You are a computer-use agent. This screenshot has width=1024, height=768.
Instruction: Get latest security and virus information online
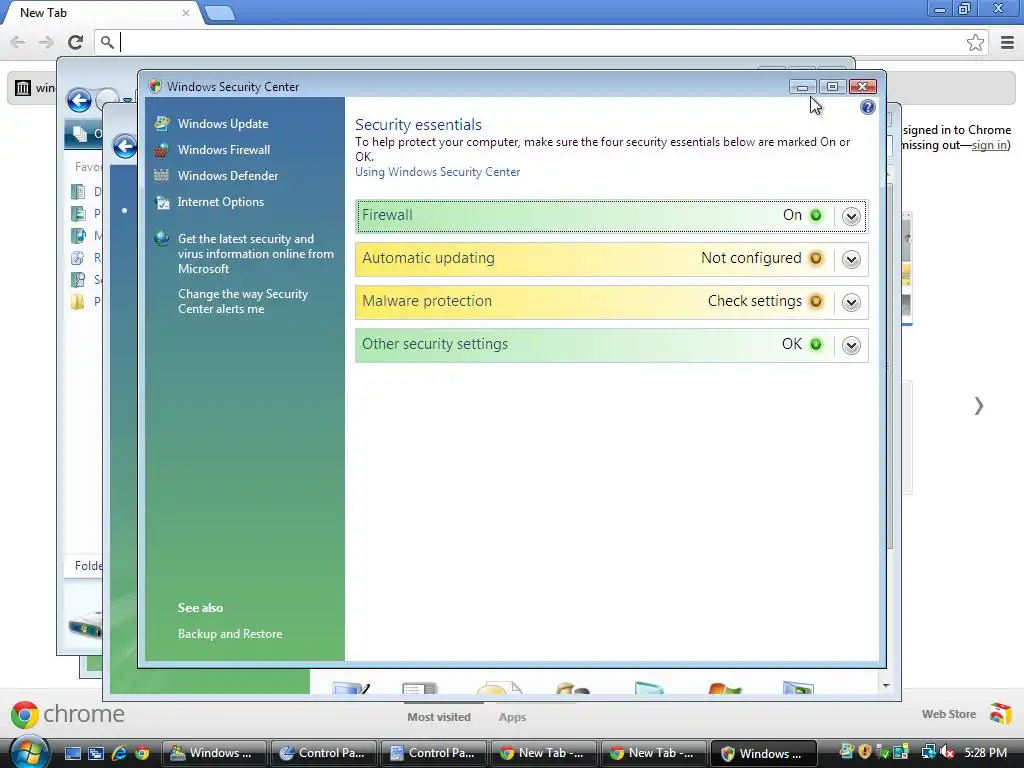pos(255,253)
